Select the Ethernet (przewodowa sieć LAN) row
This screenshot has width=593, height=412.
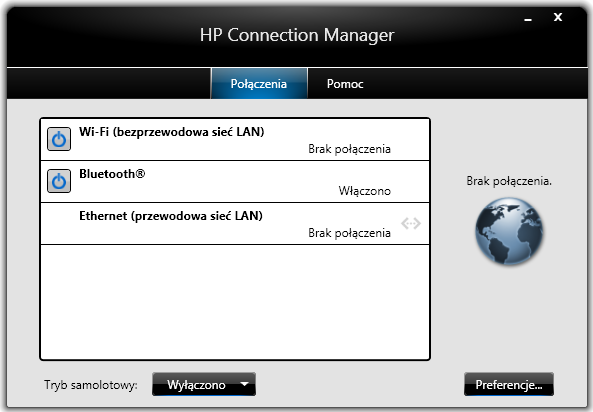pos(235,224)
